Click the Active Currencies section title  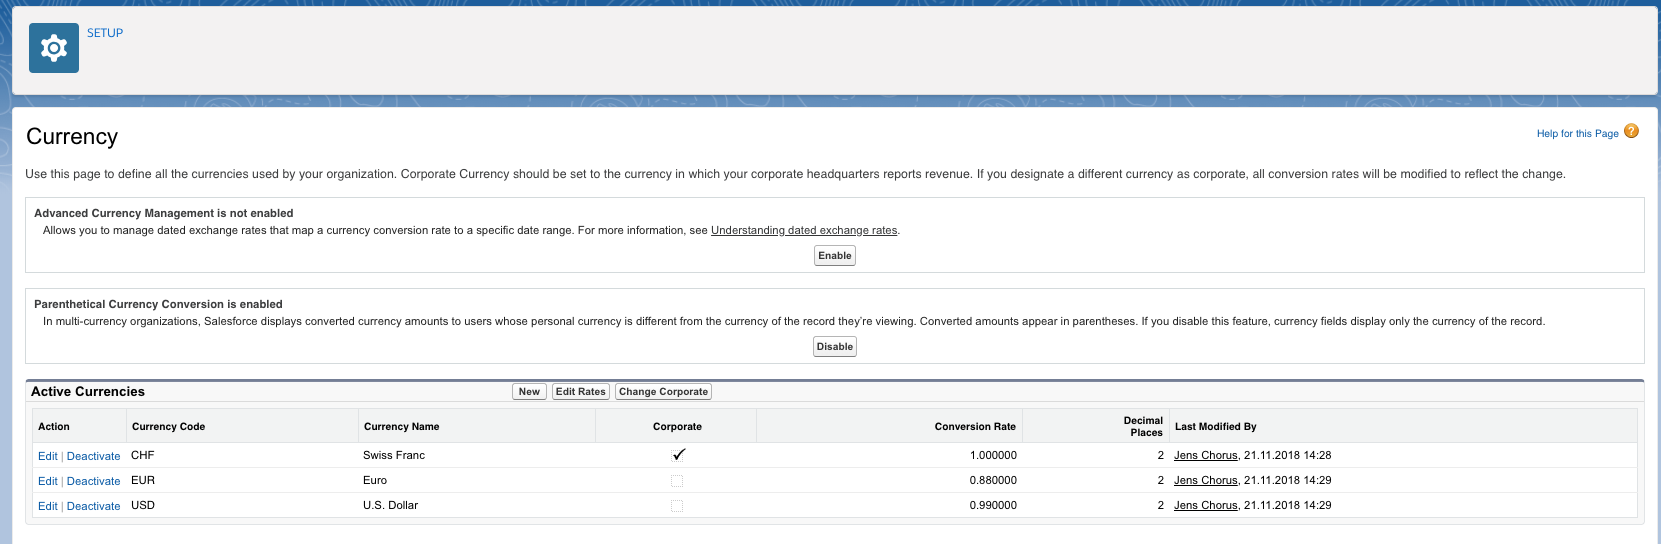tap(88, 391)
